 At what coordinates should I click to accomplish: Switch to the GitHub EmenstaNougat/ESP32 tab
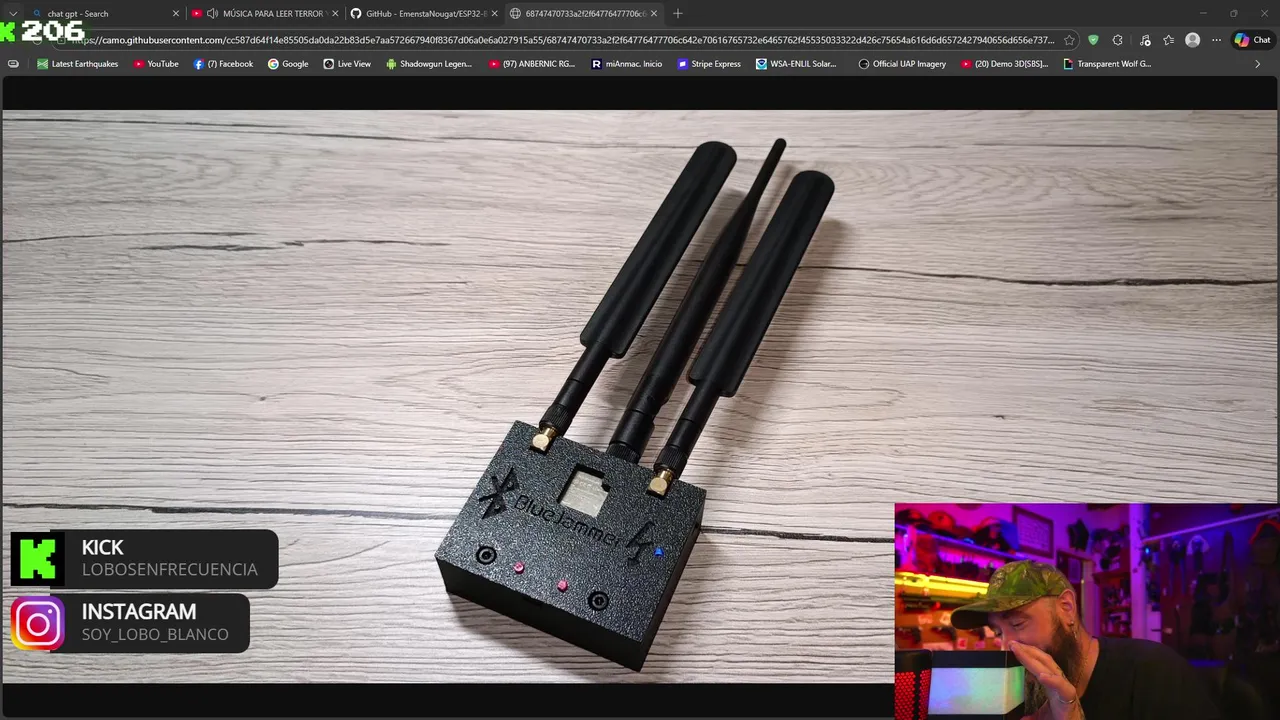point(425,14)
